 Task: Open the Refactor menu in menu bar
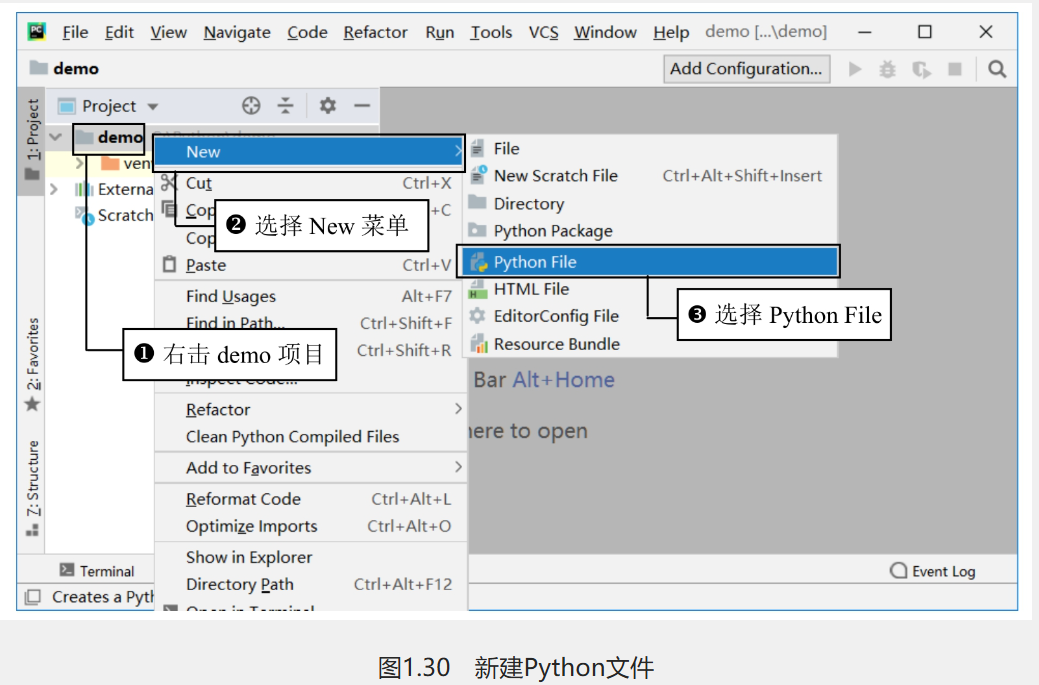click(x=375, y=32)
